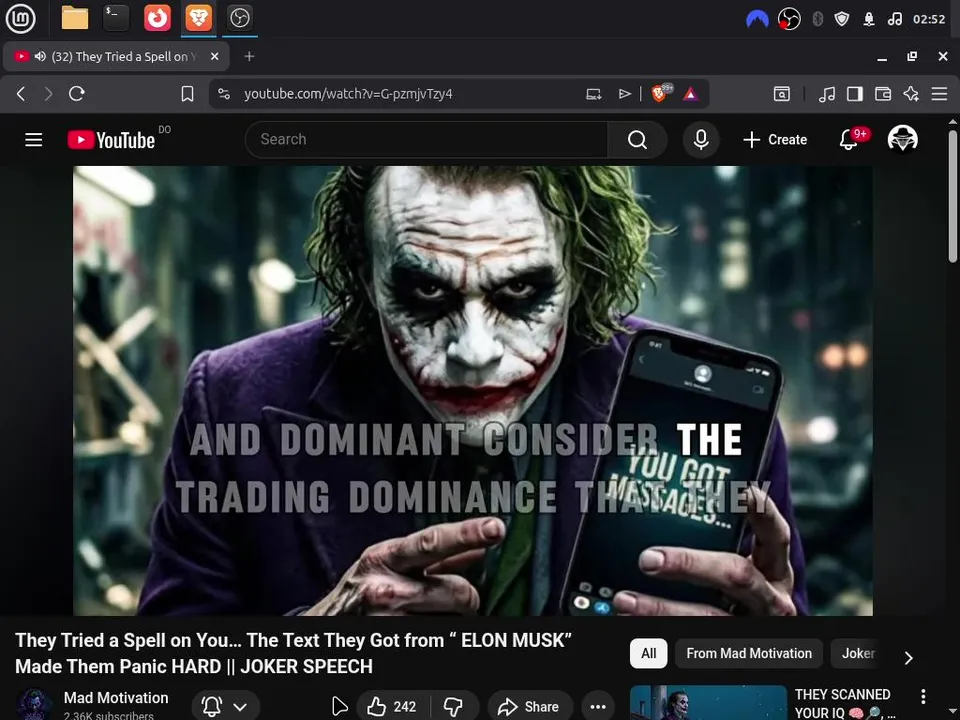This screenshot has width=960, height=720.
Task: Open the OBS recording tray indicator
Action: point(789,19)
